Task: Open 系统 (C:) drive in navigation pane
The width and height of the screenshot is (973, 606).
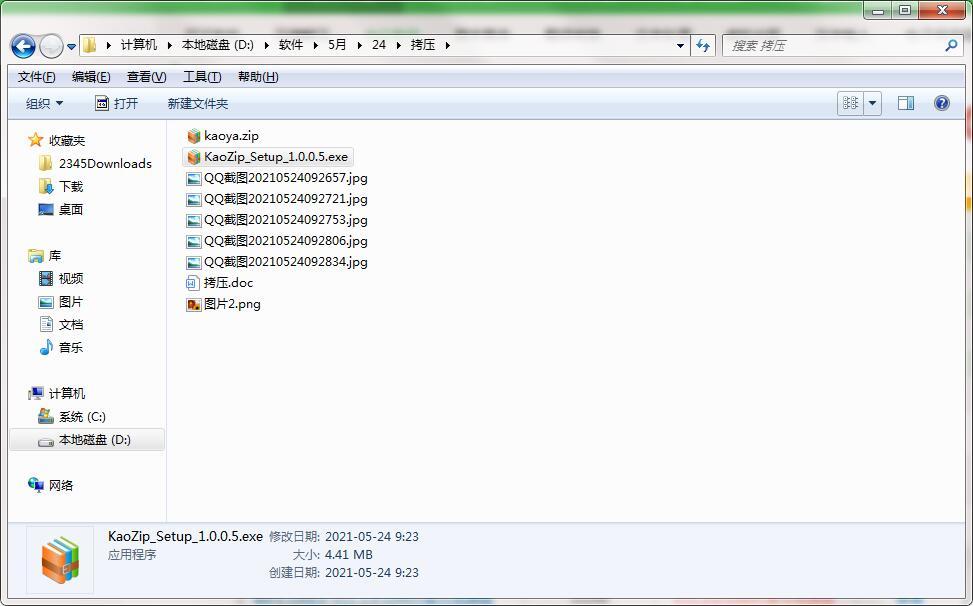Action: pyautogui.click(x=82, y=417)
